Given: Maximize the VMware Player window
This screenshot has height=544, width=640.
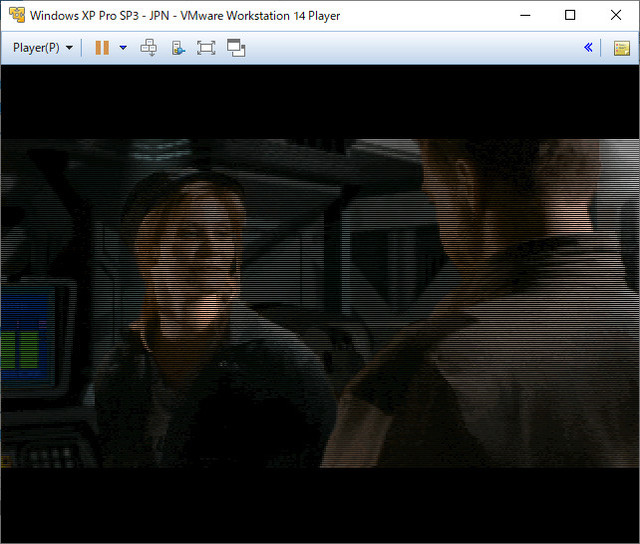Looking at the screenshot, I should coord(570,15).
